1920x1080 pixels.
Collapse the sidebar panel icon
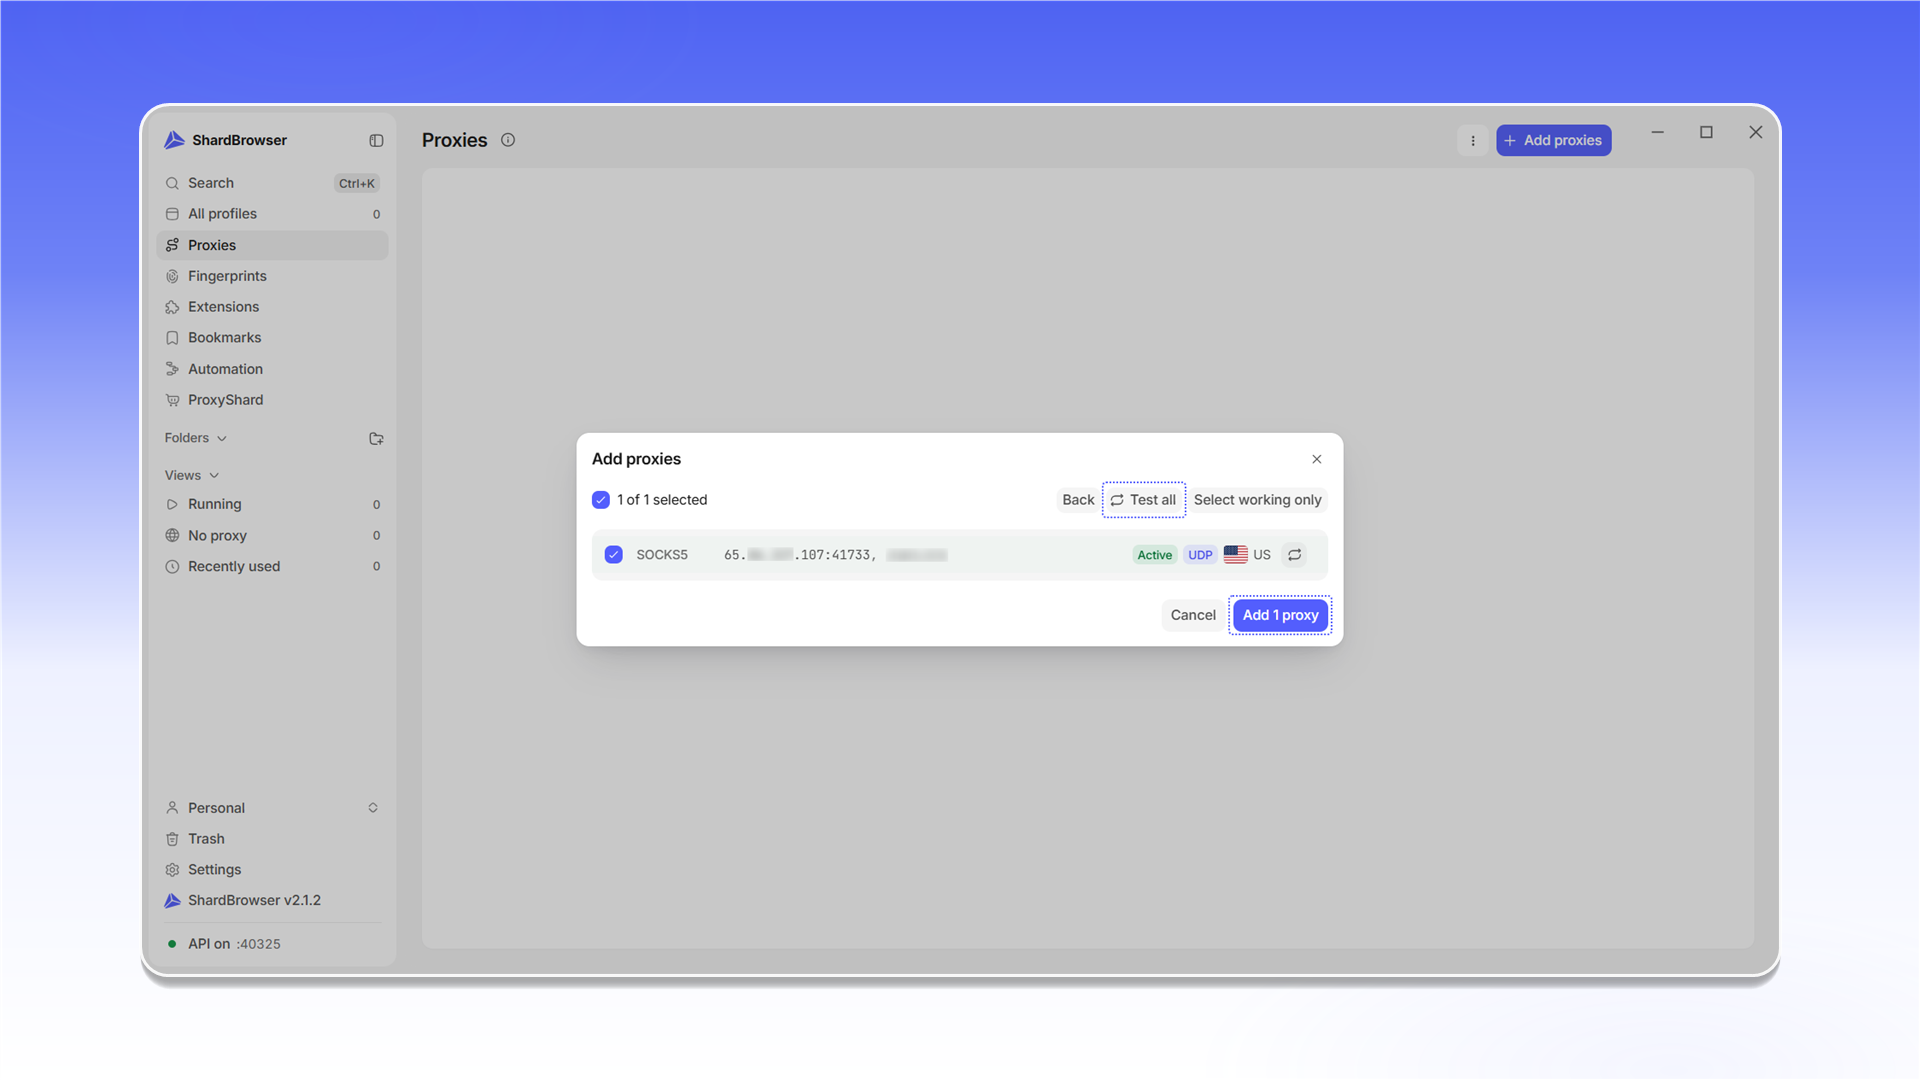pyautogui.click(x=376, y=141)
